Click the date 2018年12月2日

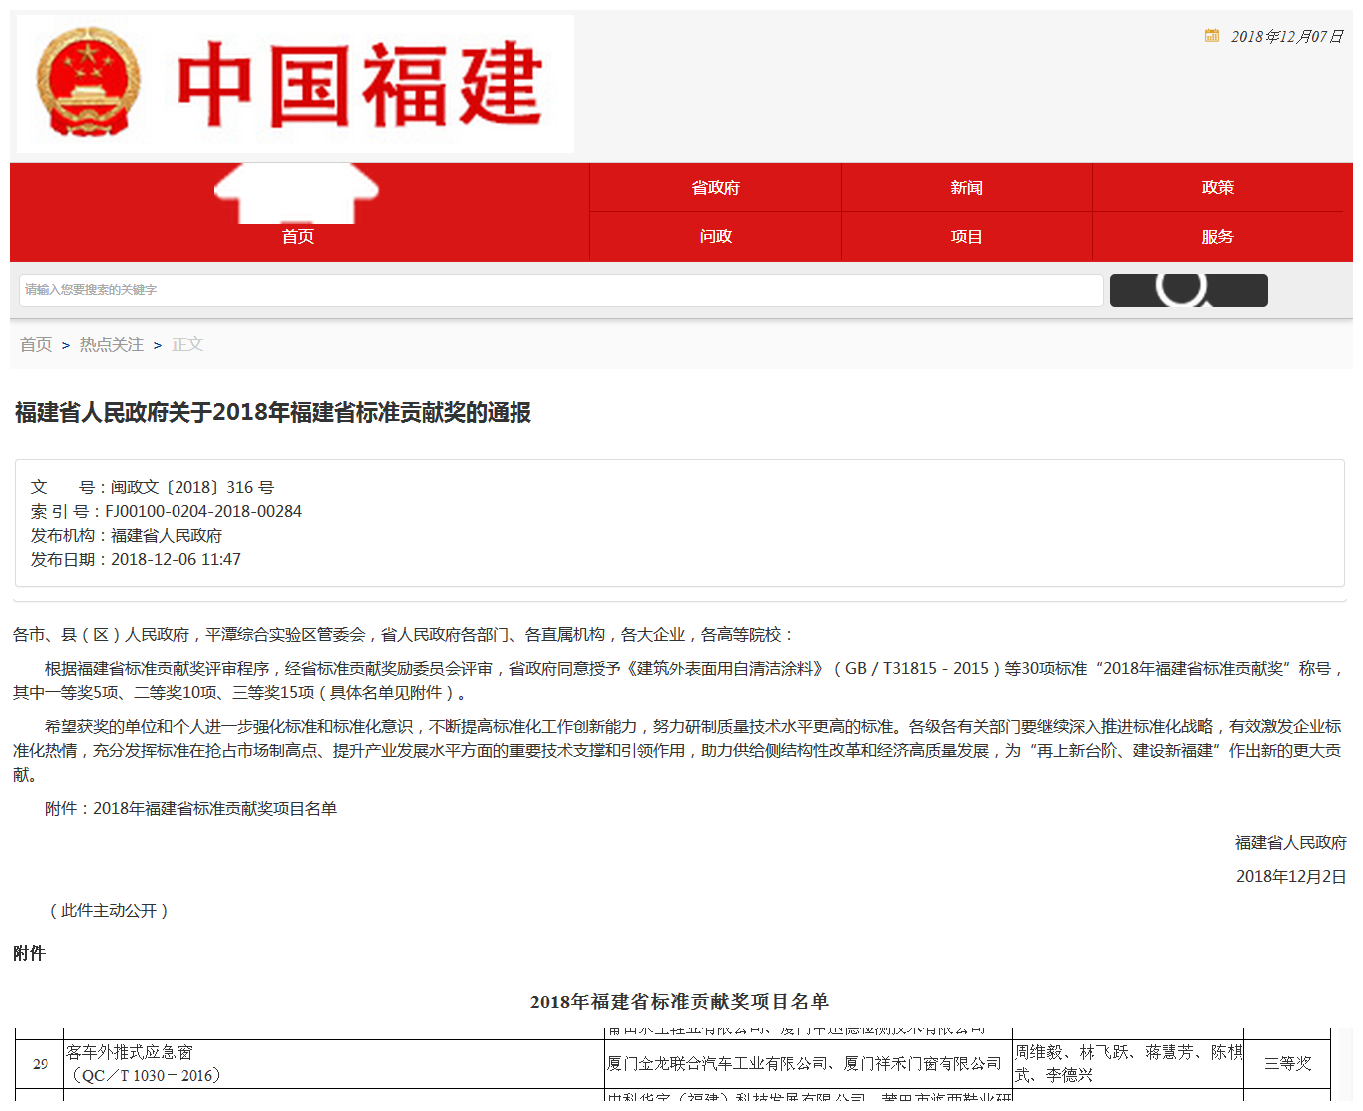point(1291,876)
